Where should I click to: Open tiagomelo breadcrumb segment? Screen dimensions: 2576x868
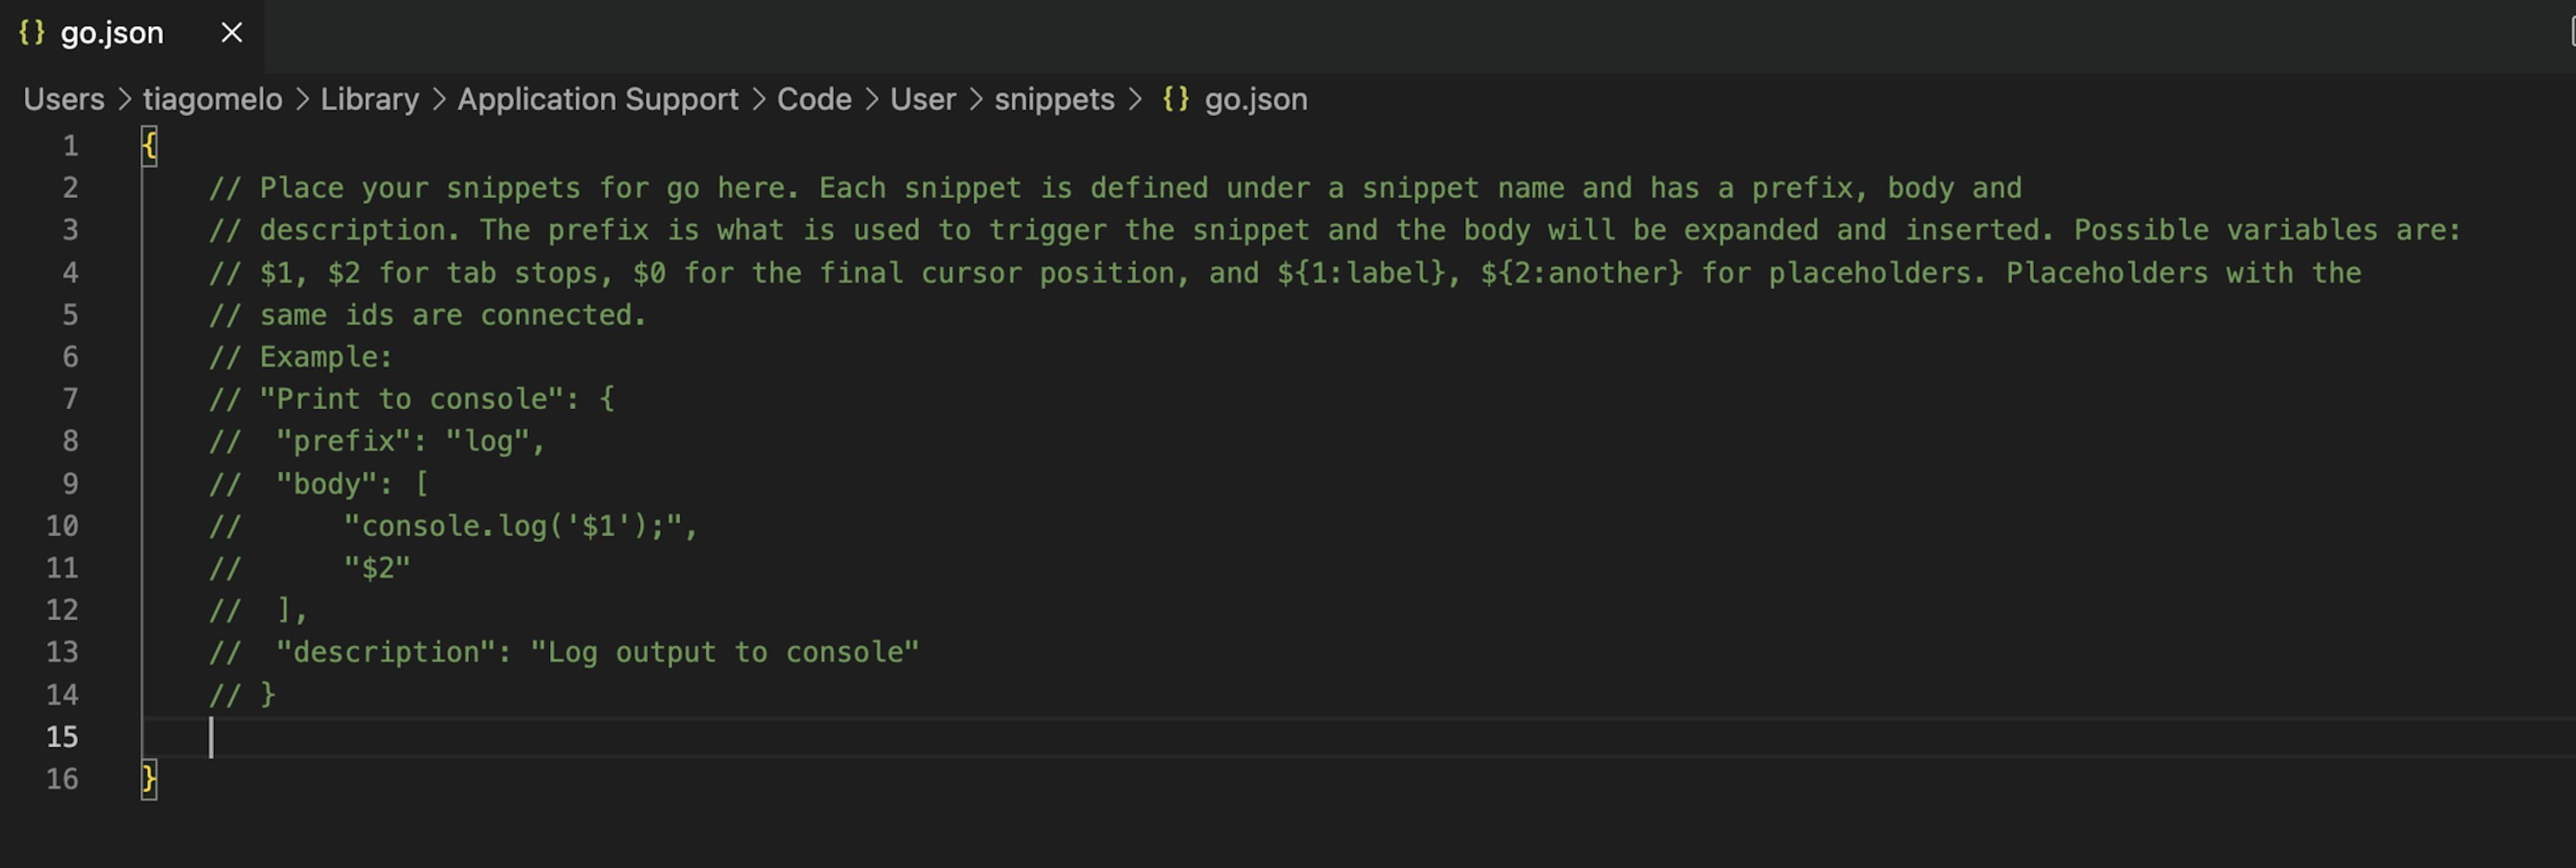click(212, 99)
